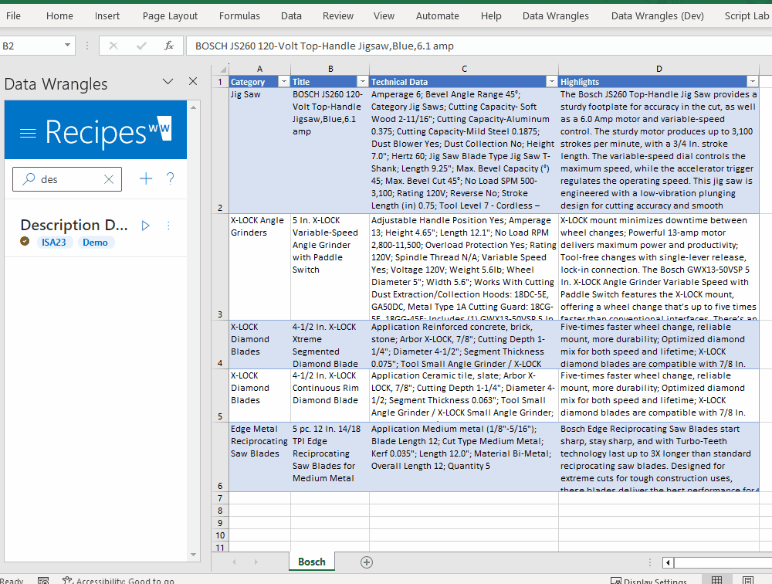Switch to the Home ribbon tab
The height and width of the screenshot is (584, 772).
coord(60,16)
